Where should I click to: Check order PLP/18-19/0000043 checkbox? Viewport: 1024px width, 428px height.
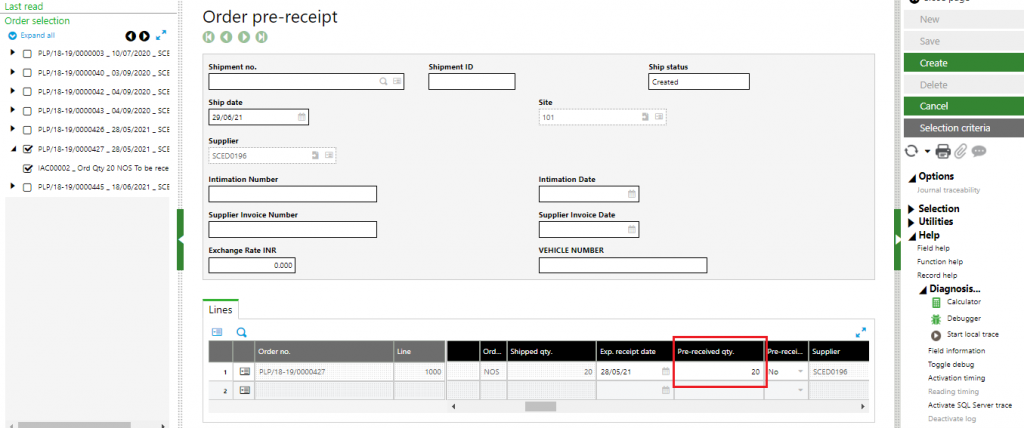pos(27,111)
